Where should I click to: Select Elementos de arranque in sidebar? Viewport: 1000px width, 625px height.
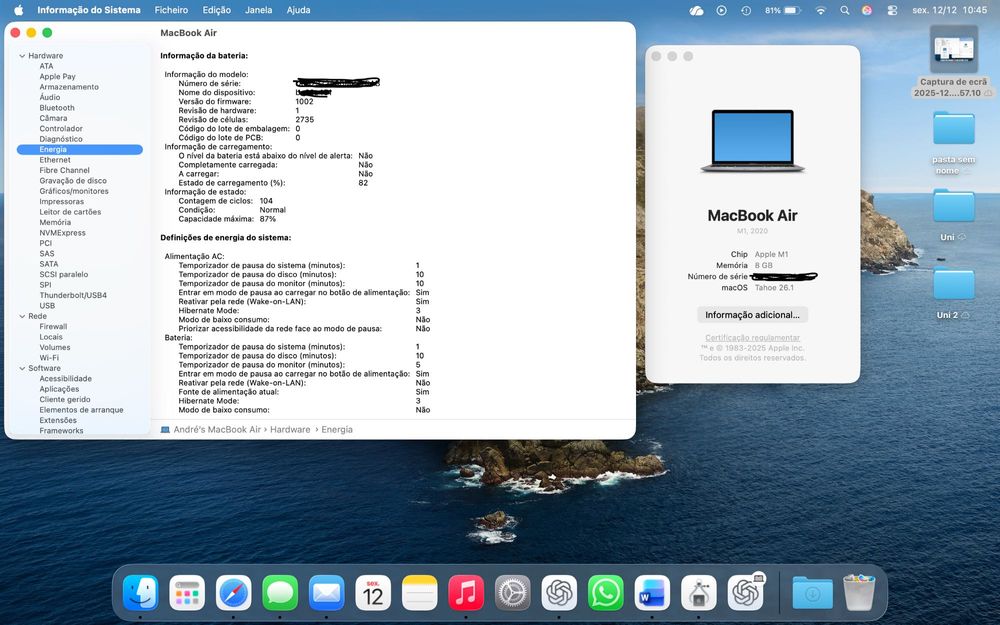[x=81, y=410]
